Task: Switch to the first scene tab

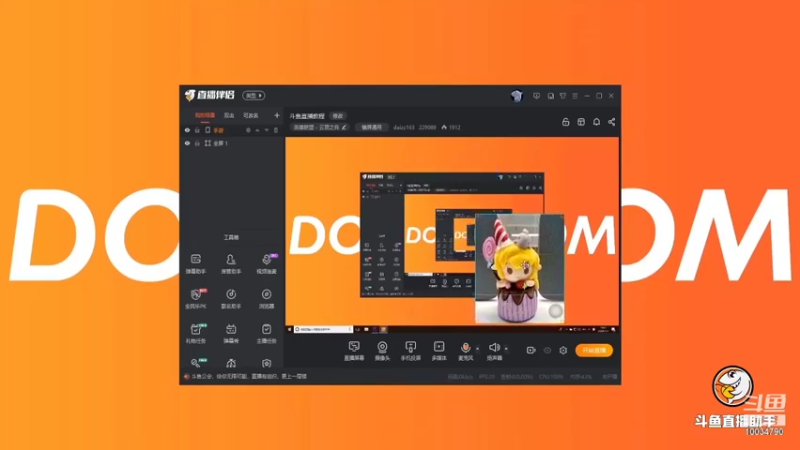Action: point(205,116)
